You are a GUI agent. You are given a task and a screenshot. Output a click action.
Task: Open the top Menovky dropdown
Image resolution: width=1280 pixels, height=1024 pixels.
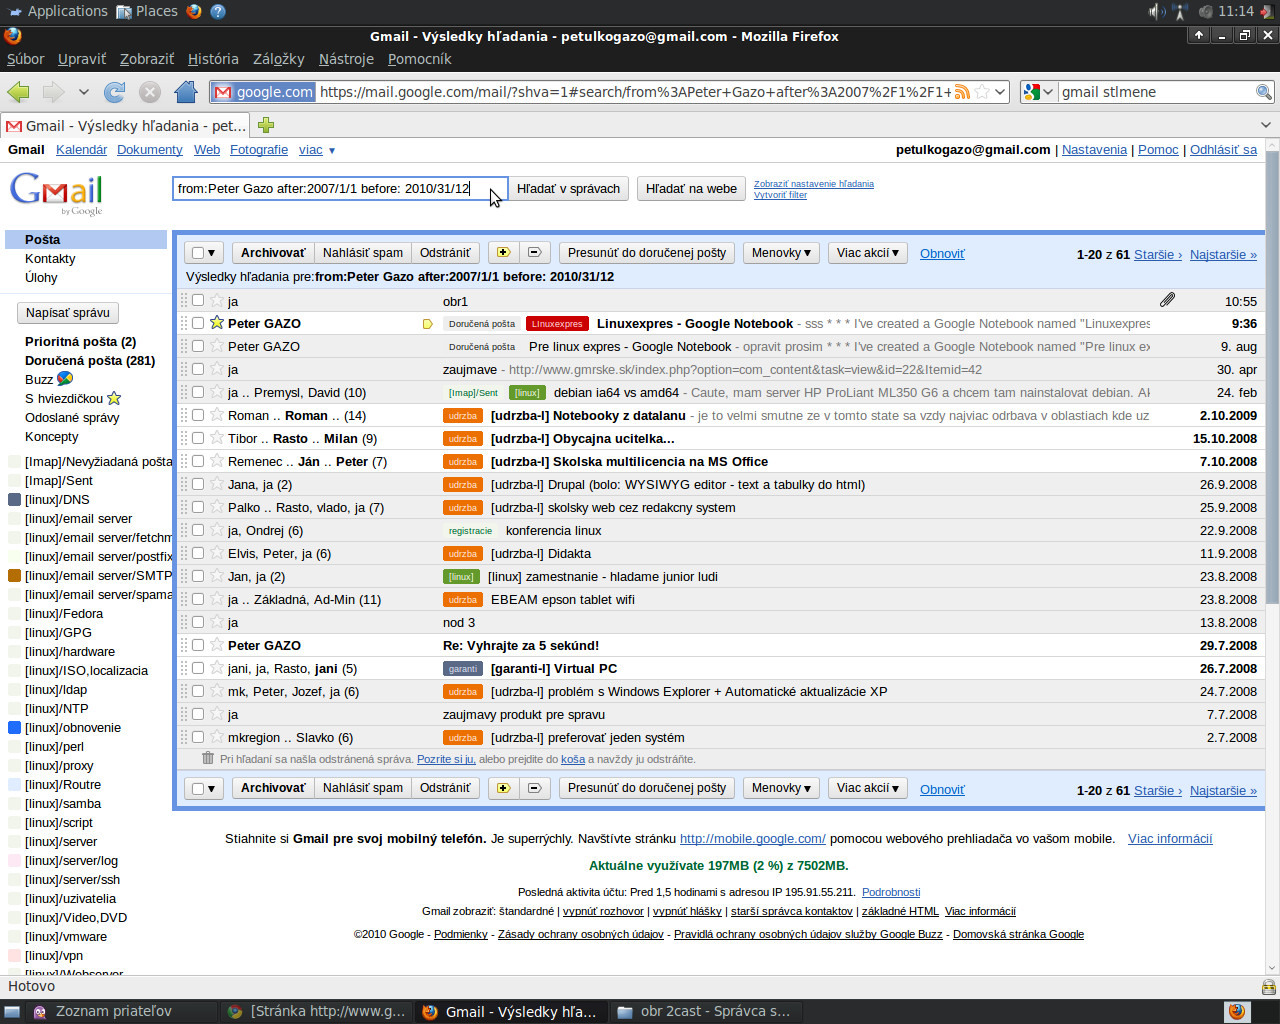[x=781, y=253]
